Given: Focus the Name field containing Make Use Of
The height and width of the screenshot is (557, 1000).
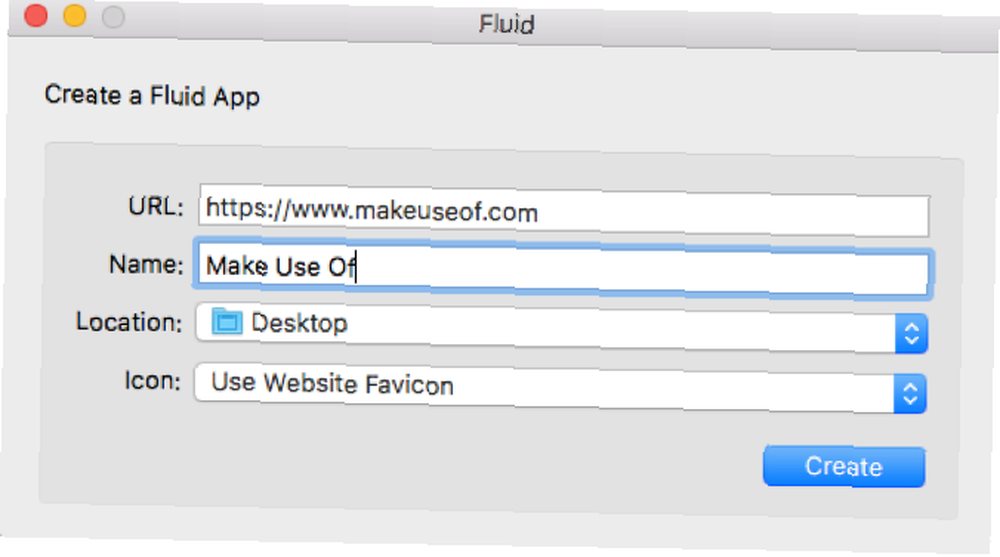Looking at the screenshot, I should pyautogui.click(x=562, y=269).
